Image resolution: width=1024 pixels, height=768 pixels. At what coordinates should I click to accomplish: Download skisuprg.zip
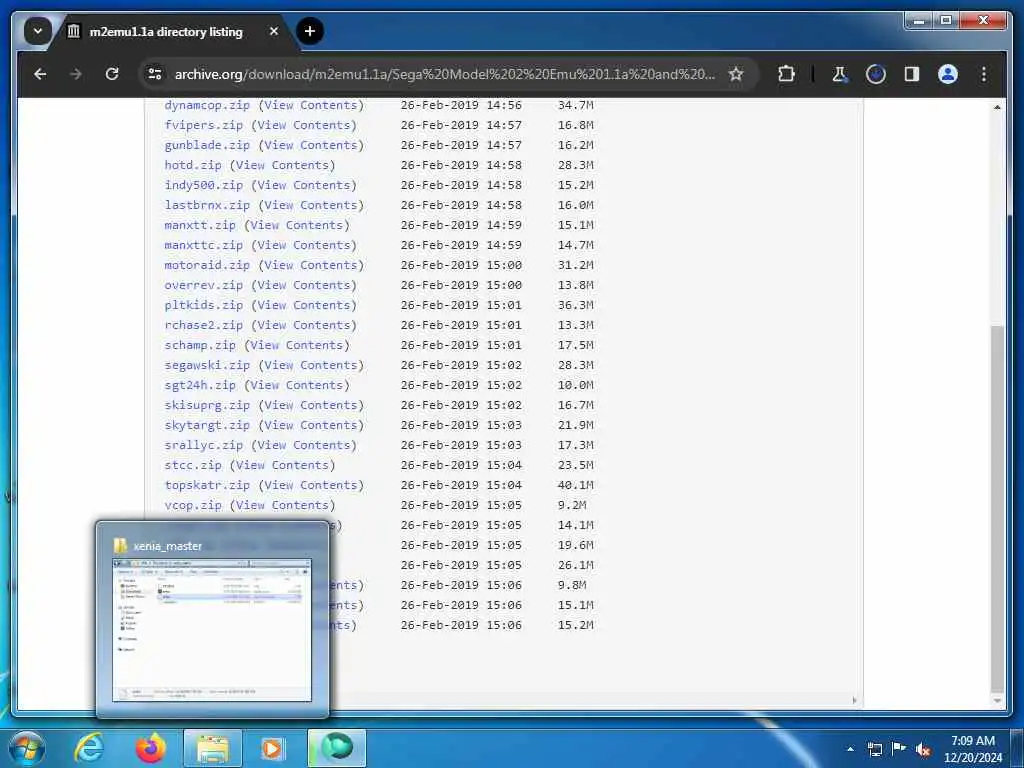click(206, 405)
